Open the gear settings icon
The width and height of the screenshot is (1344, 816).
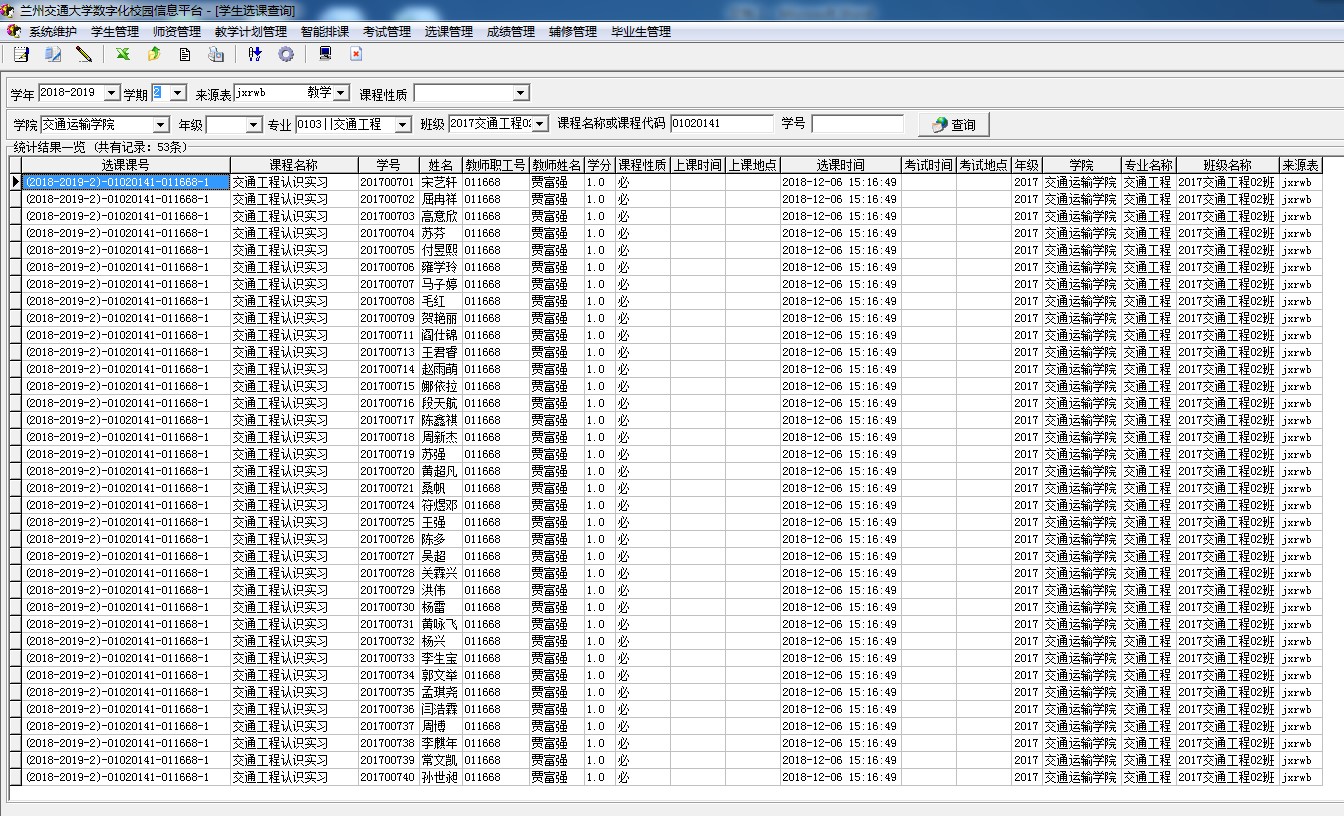click(286, 54)
